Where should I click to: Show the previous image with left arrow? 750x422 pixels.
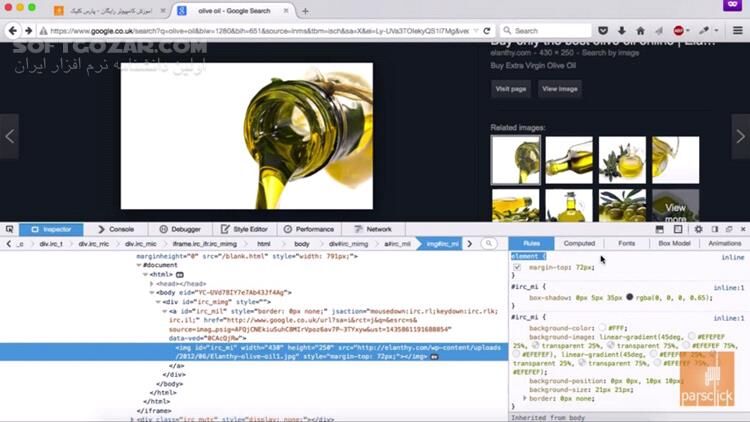tap(9, 136)
